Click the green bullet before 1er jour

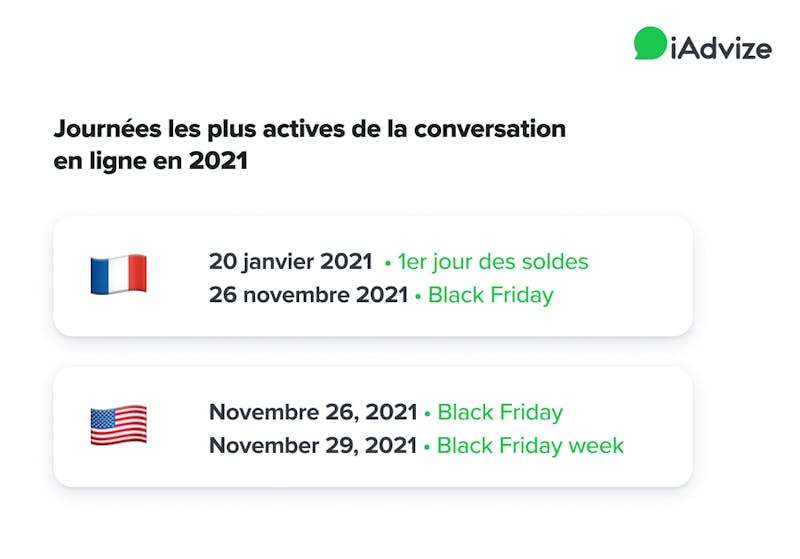(x=388, y=264)
